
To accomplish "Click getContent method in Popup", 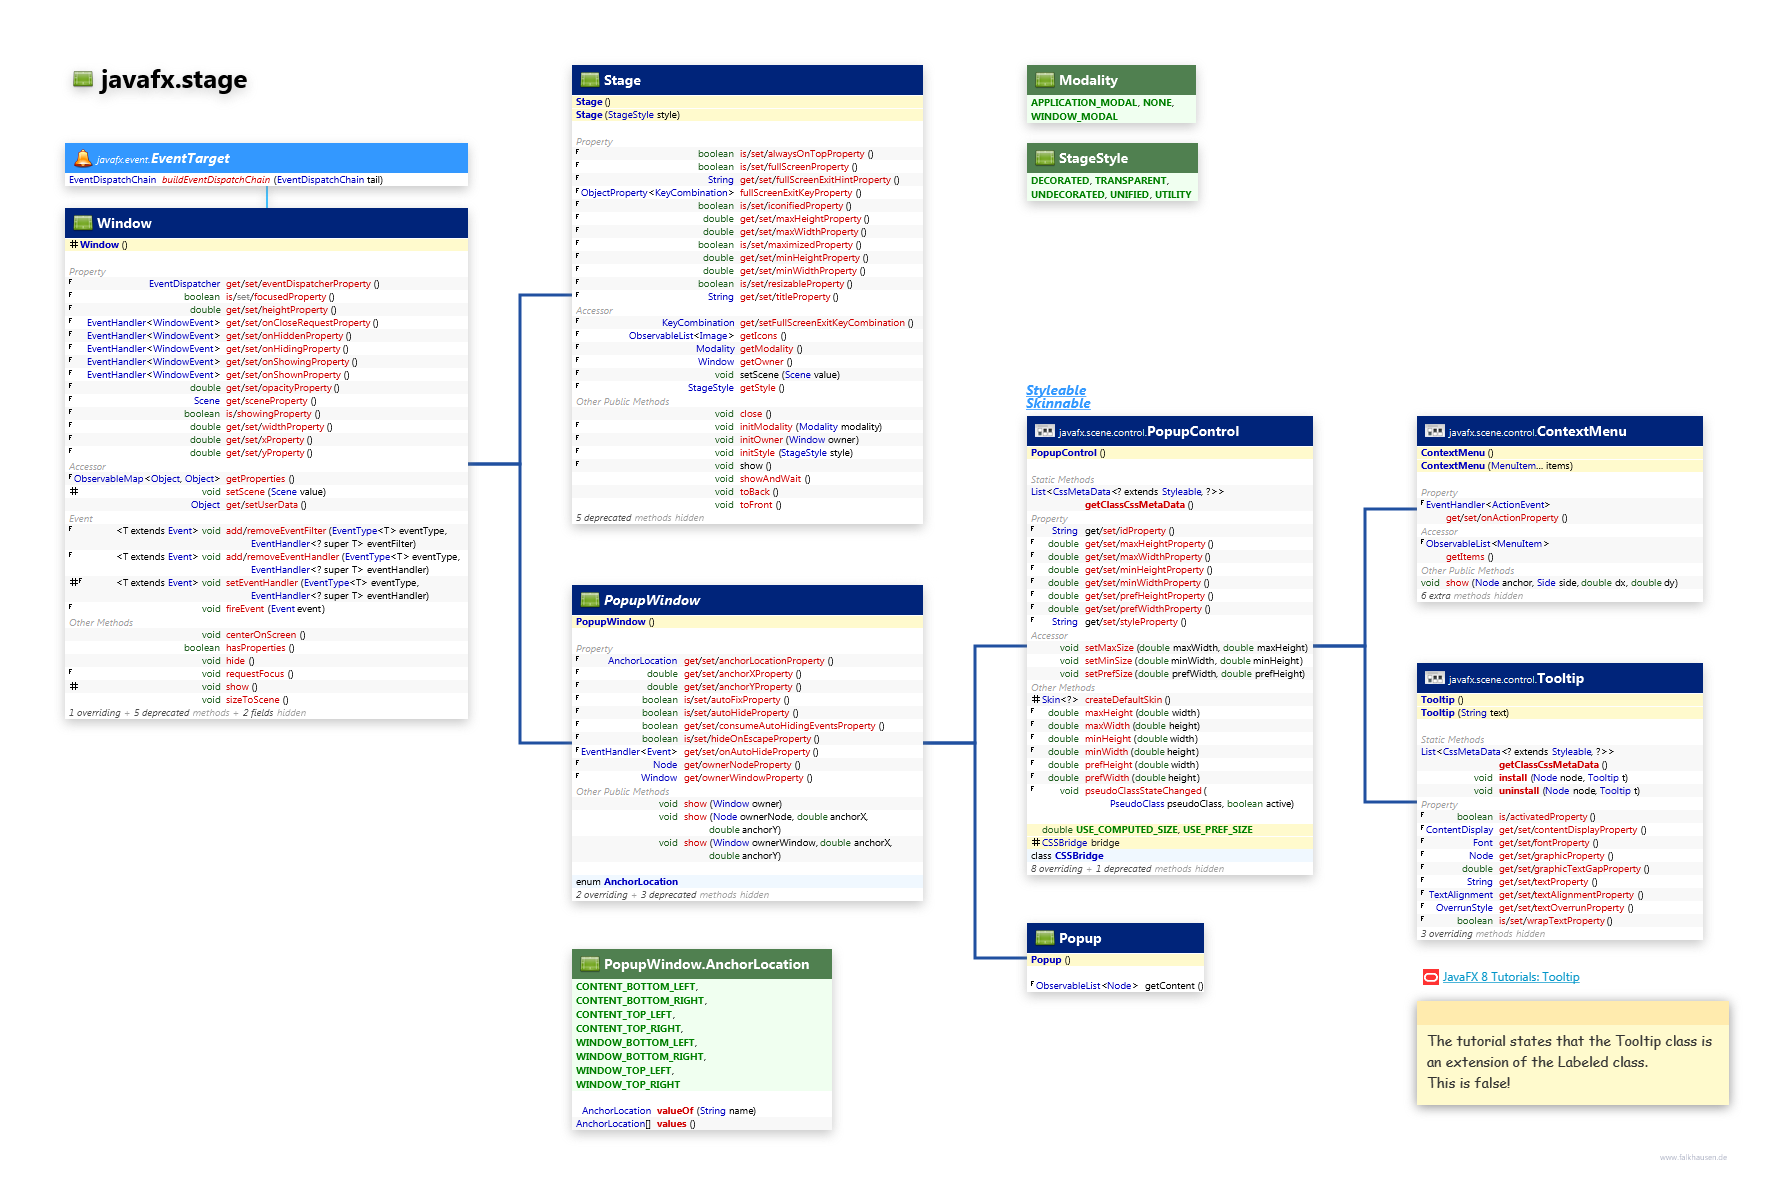I will [1170, 986].
